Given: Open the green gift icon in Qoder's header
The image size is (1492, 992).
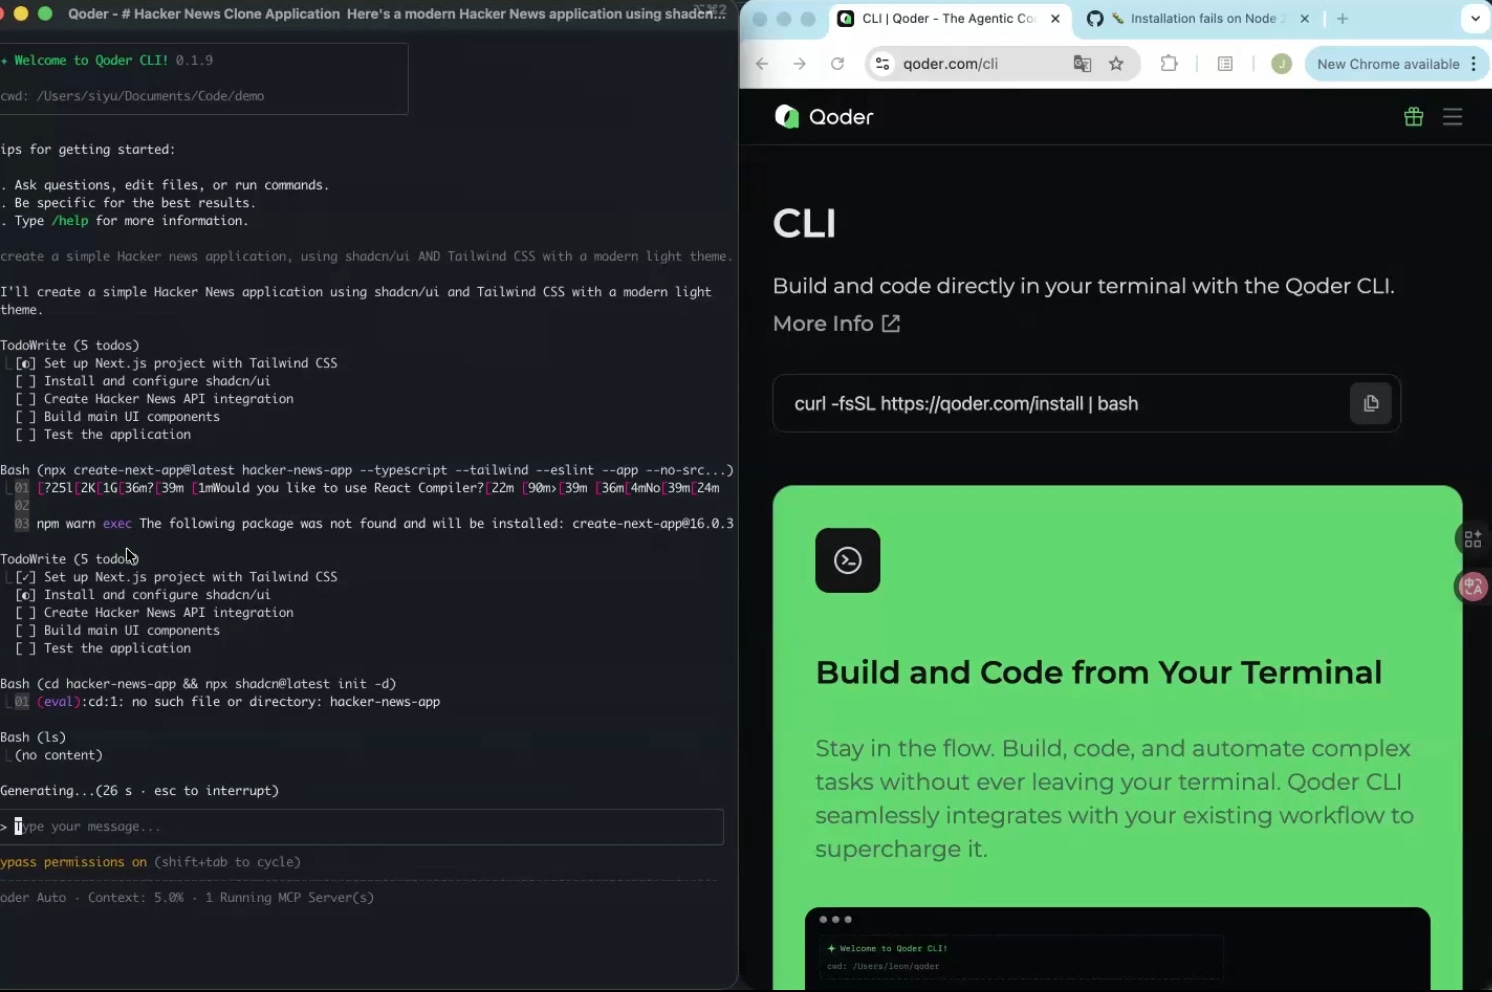Looking at the screenshot, I should click(1412, 116).
